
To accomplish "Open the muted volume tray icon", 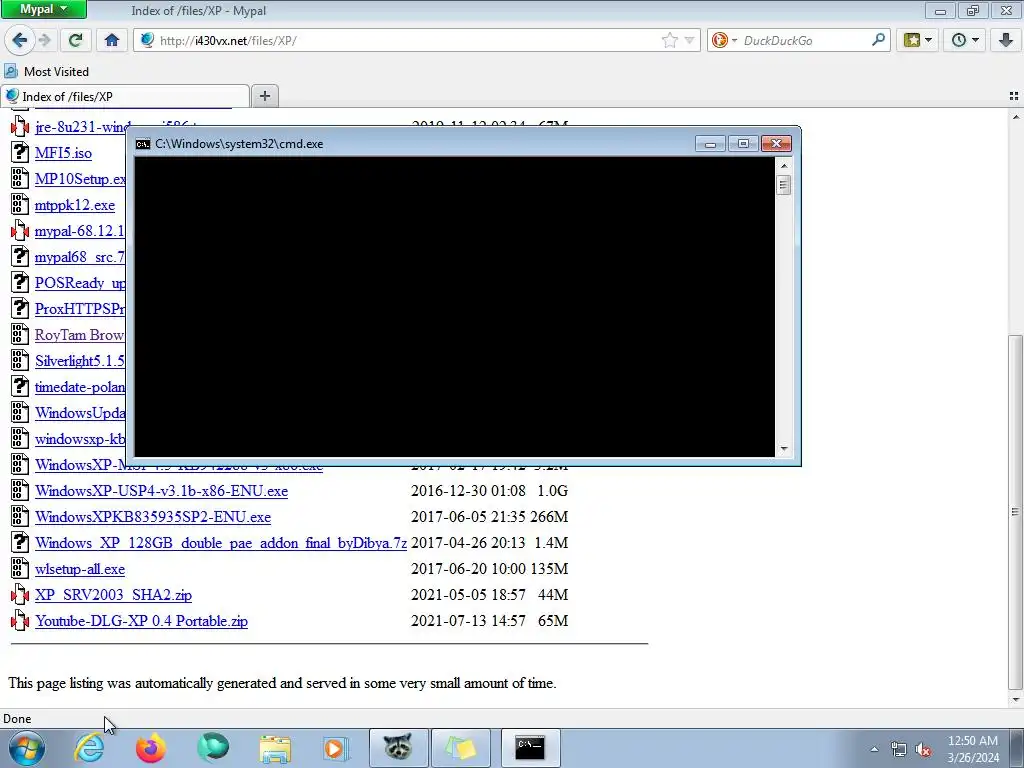I will click(923, 749).
